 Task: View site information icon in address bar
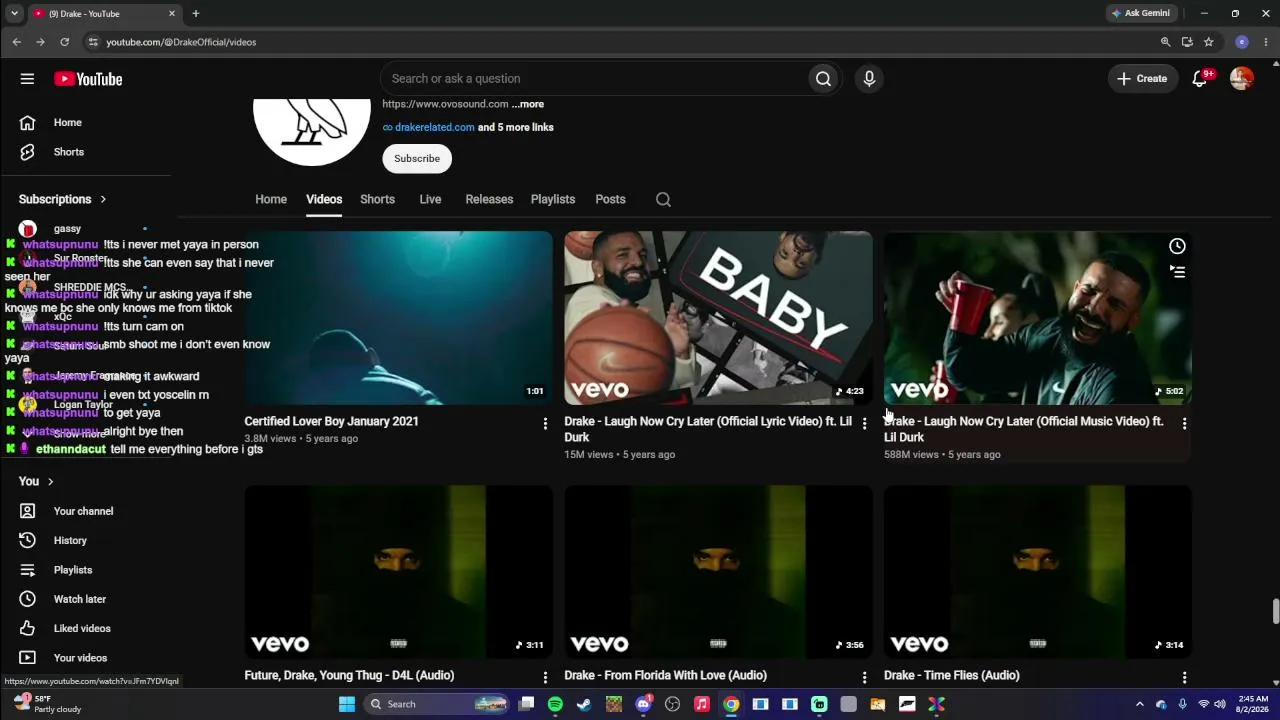tap(93, 42)
